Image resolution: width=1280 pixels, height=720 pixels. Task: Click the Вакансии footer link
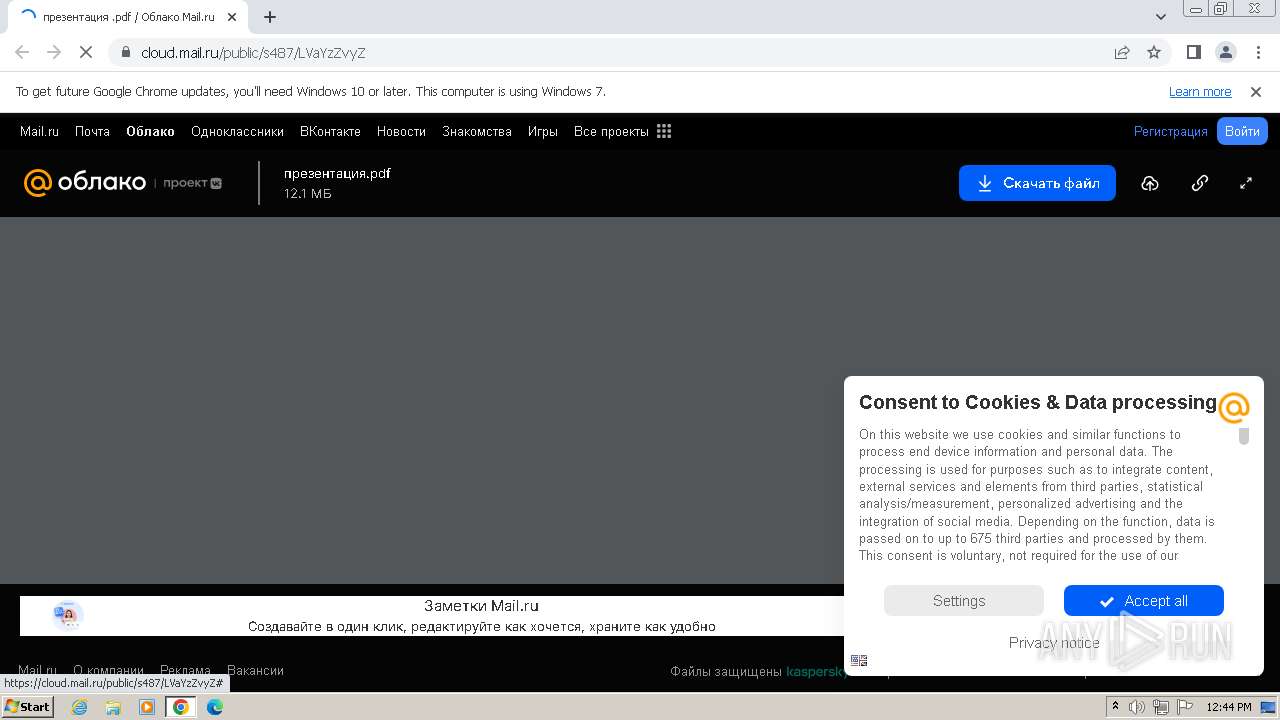coord(255,671)
